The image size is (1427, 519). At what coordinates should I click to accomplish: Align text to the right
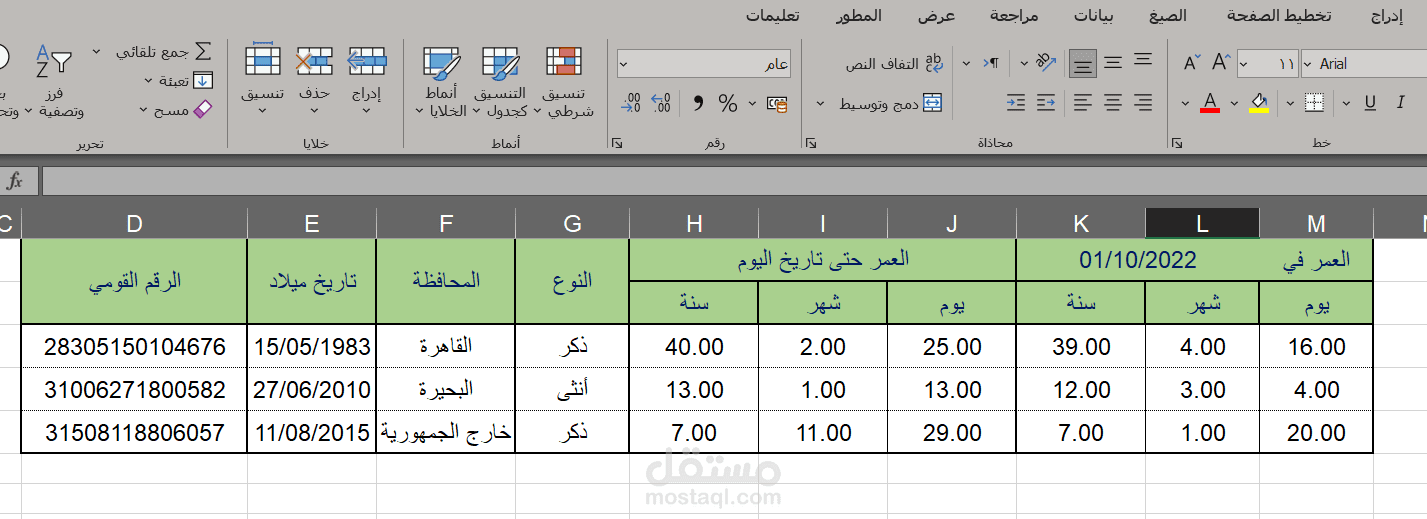point(1143,102)
